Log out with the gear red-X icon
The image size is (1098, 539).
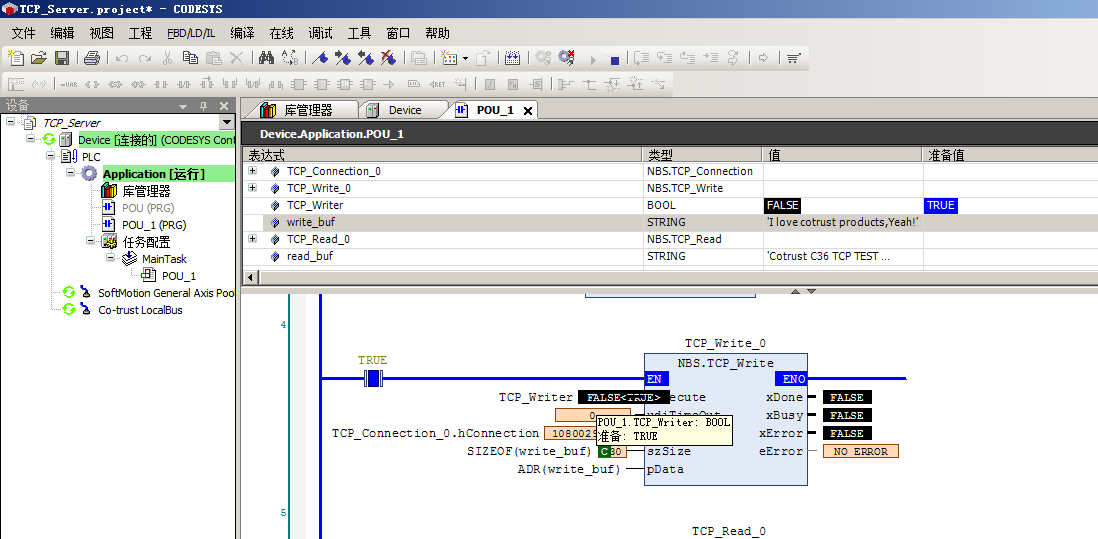pos(566,58)
